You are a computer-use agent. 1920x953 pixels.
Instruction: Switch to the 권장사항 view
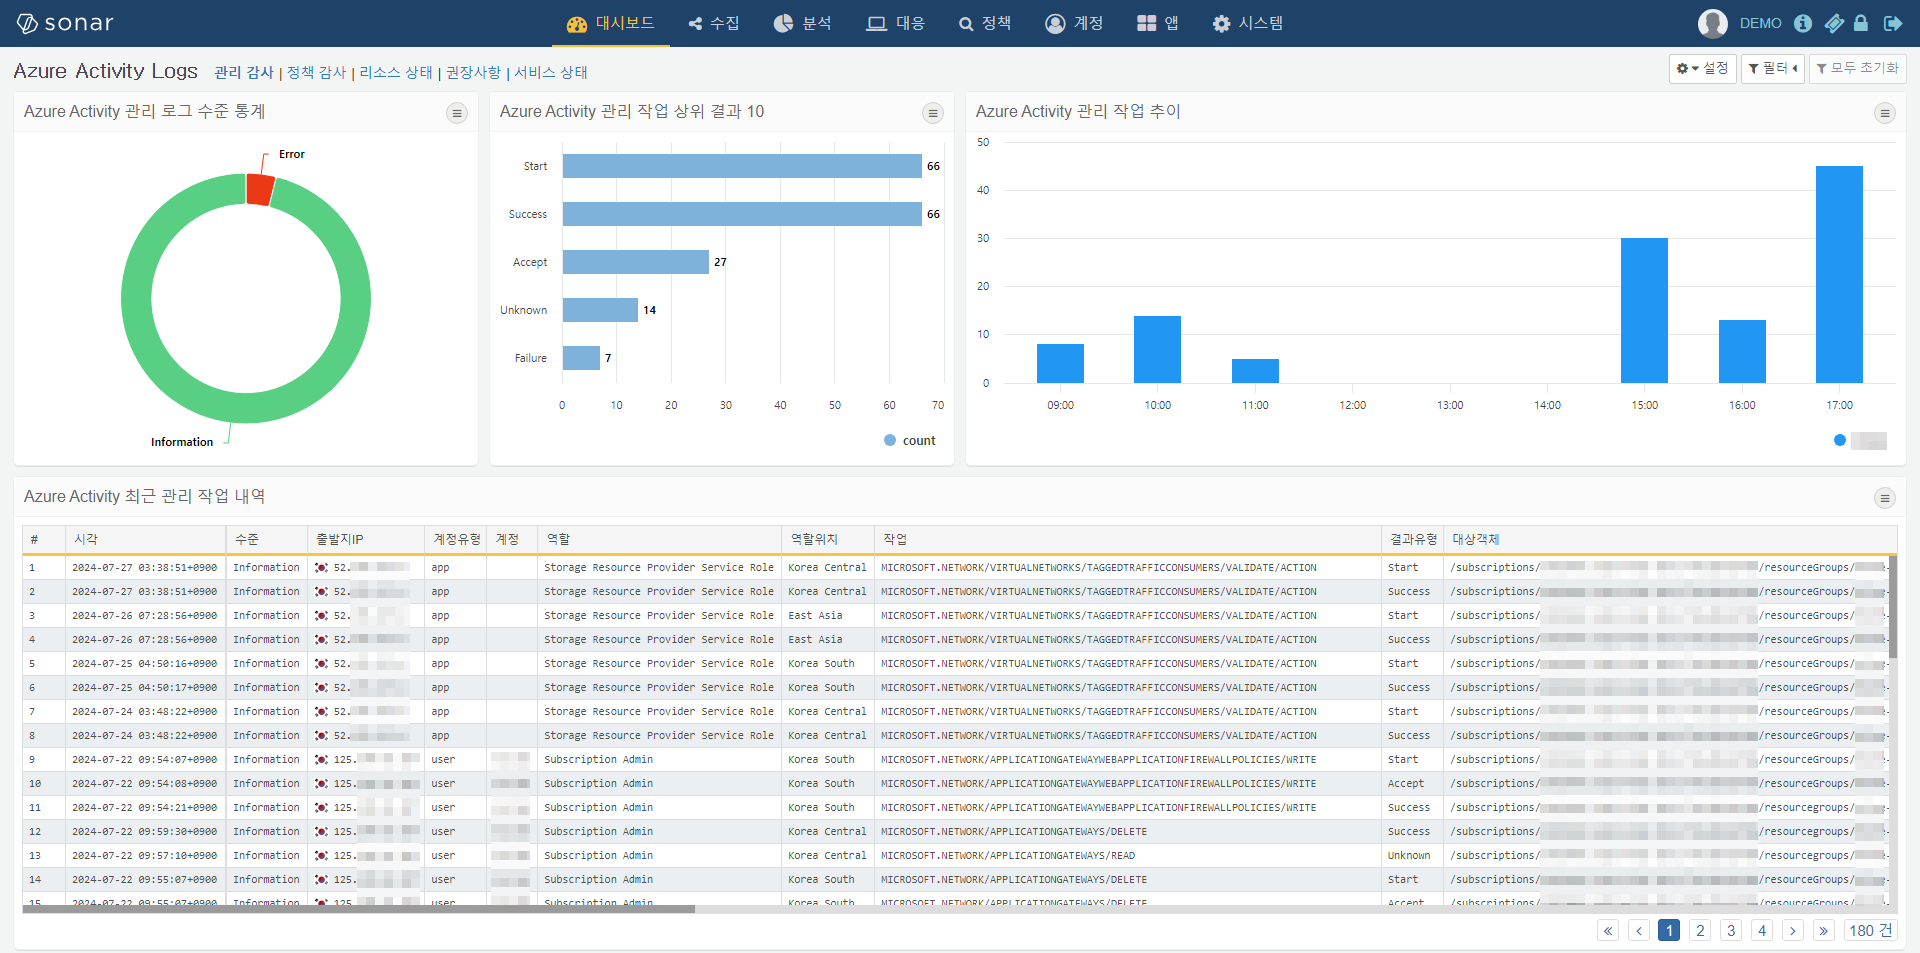pyautogui.click(x=473, y=72)
